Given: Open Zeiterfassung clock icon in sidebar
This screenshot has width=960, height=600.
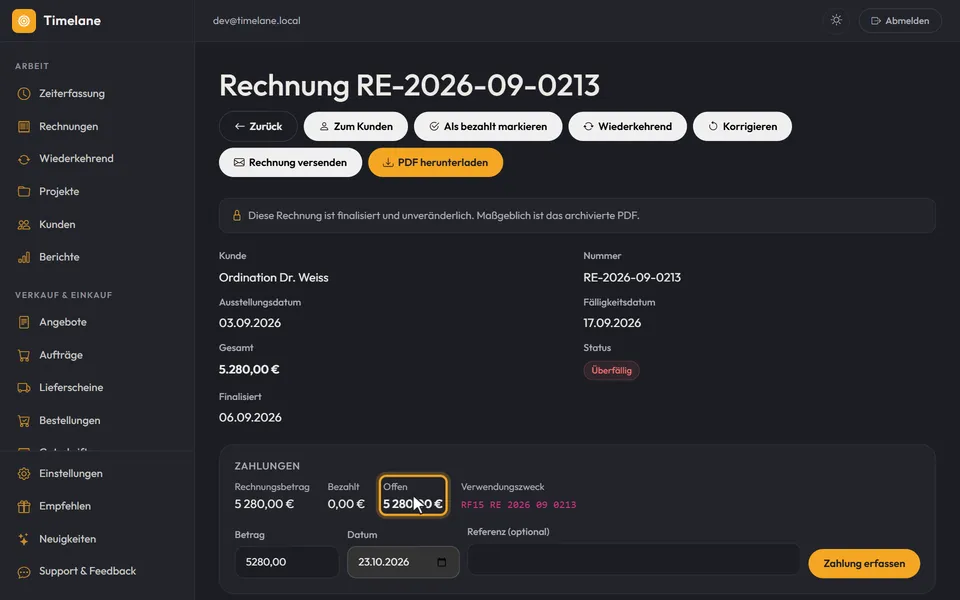Looking at the screenshot, I should coord(24,94).
